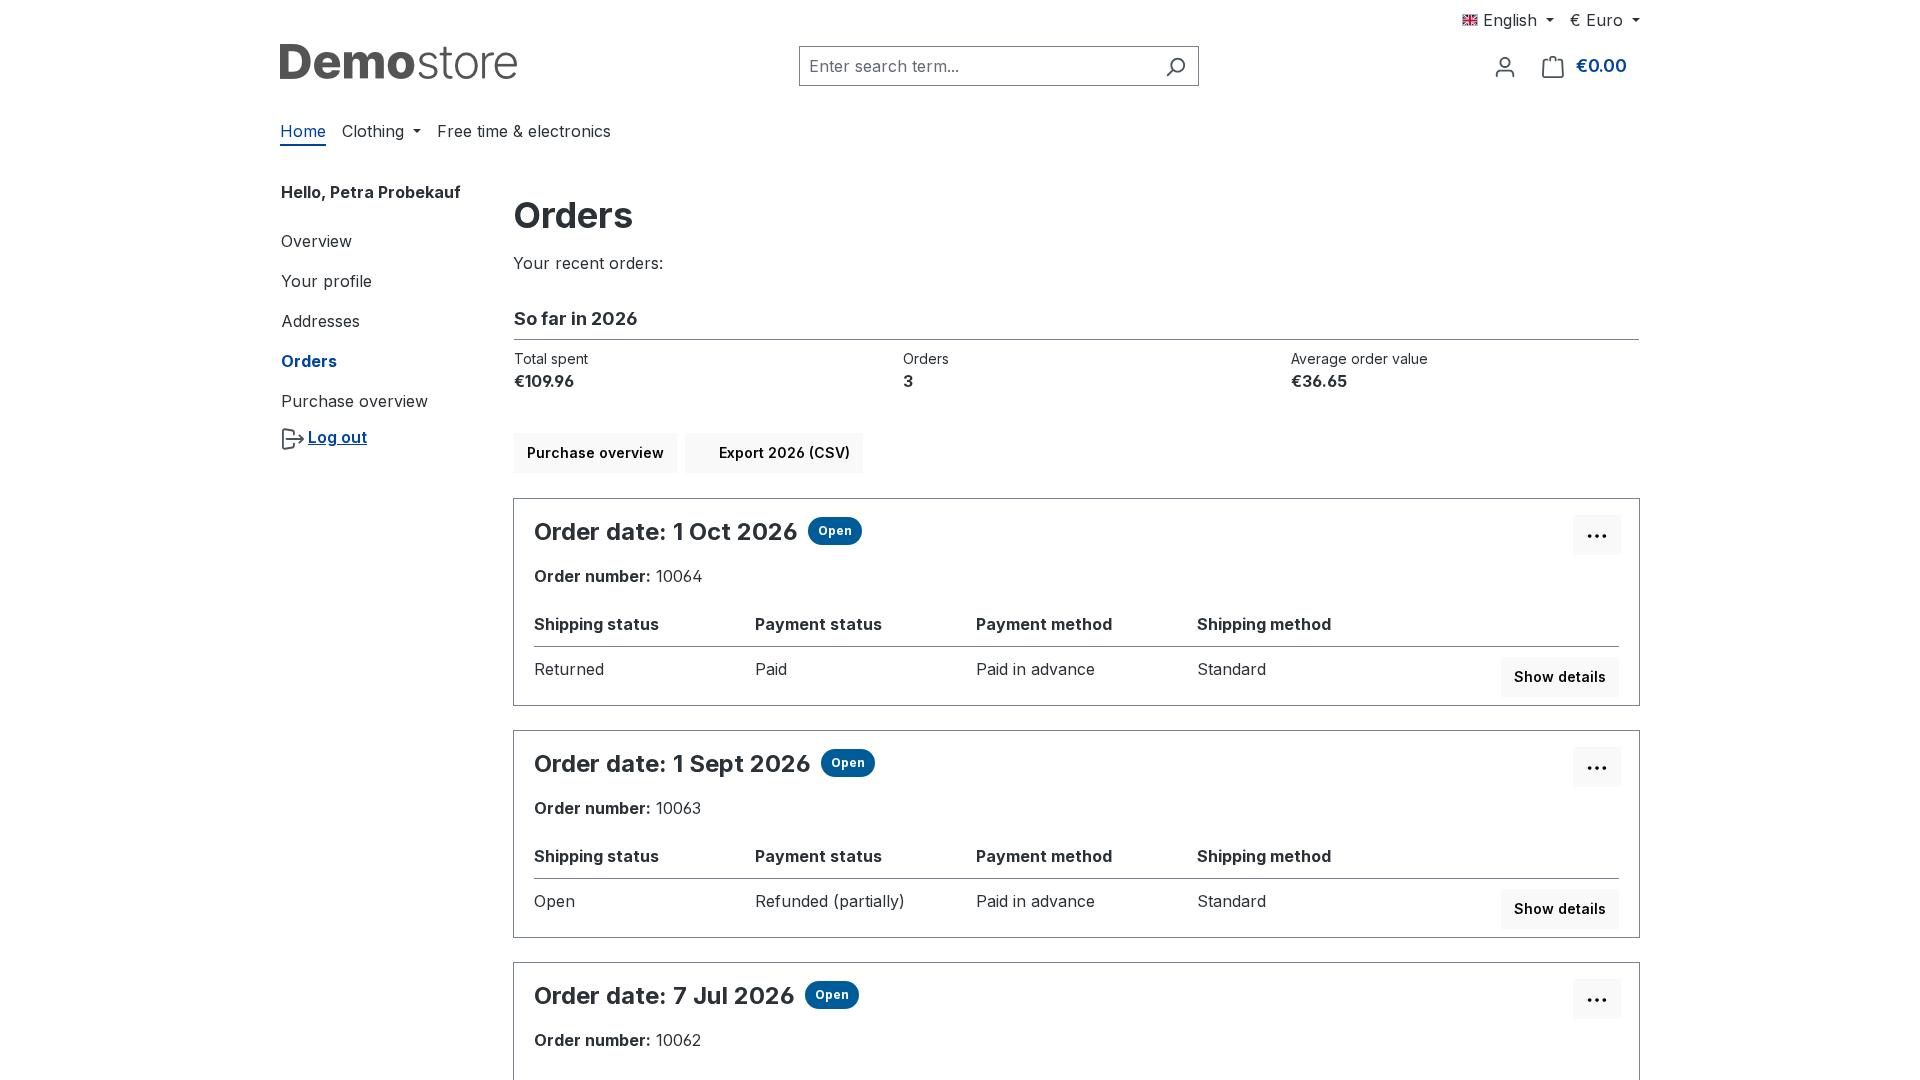Click the Demostore logo
This screenshot has width=1920, height=1080.
(398, 62)
